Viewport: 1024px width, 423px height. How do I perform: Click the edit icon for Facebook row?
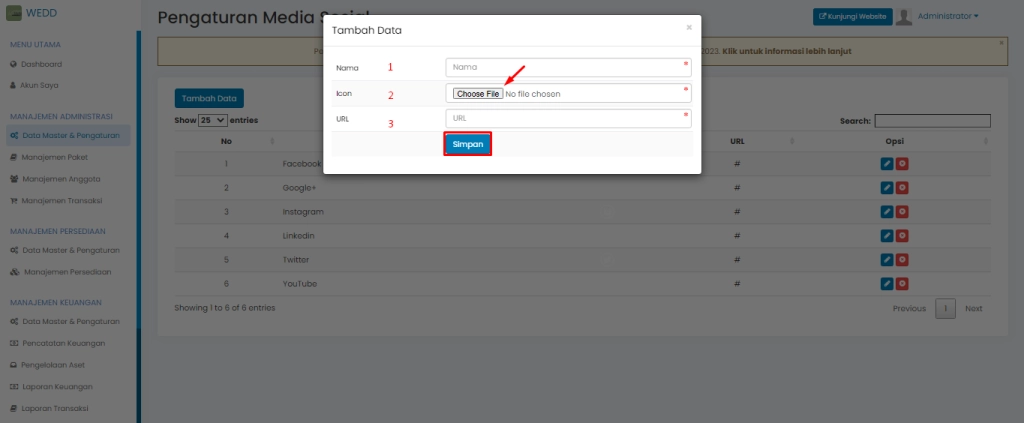[886, 164]
